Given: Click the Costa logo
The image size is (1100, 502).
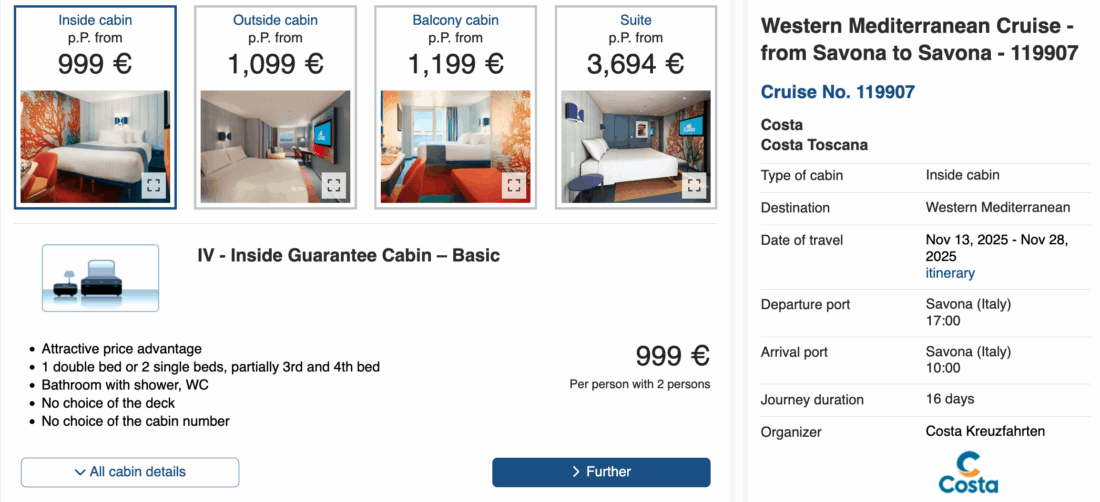Looking at the screenshot, I should [968, 472].
